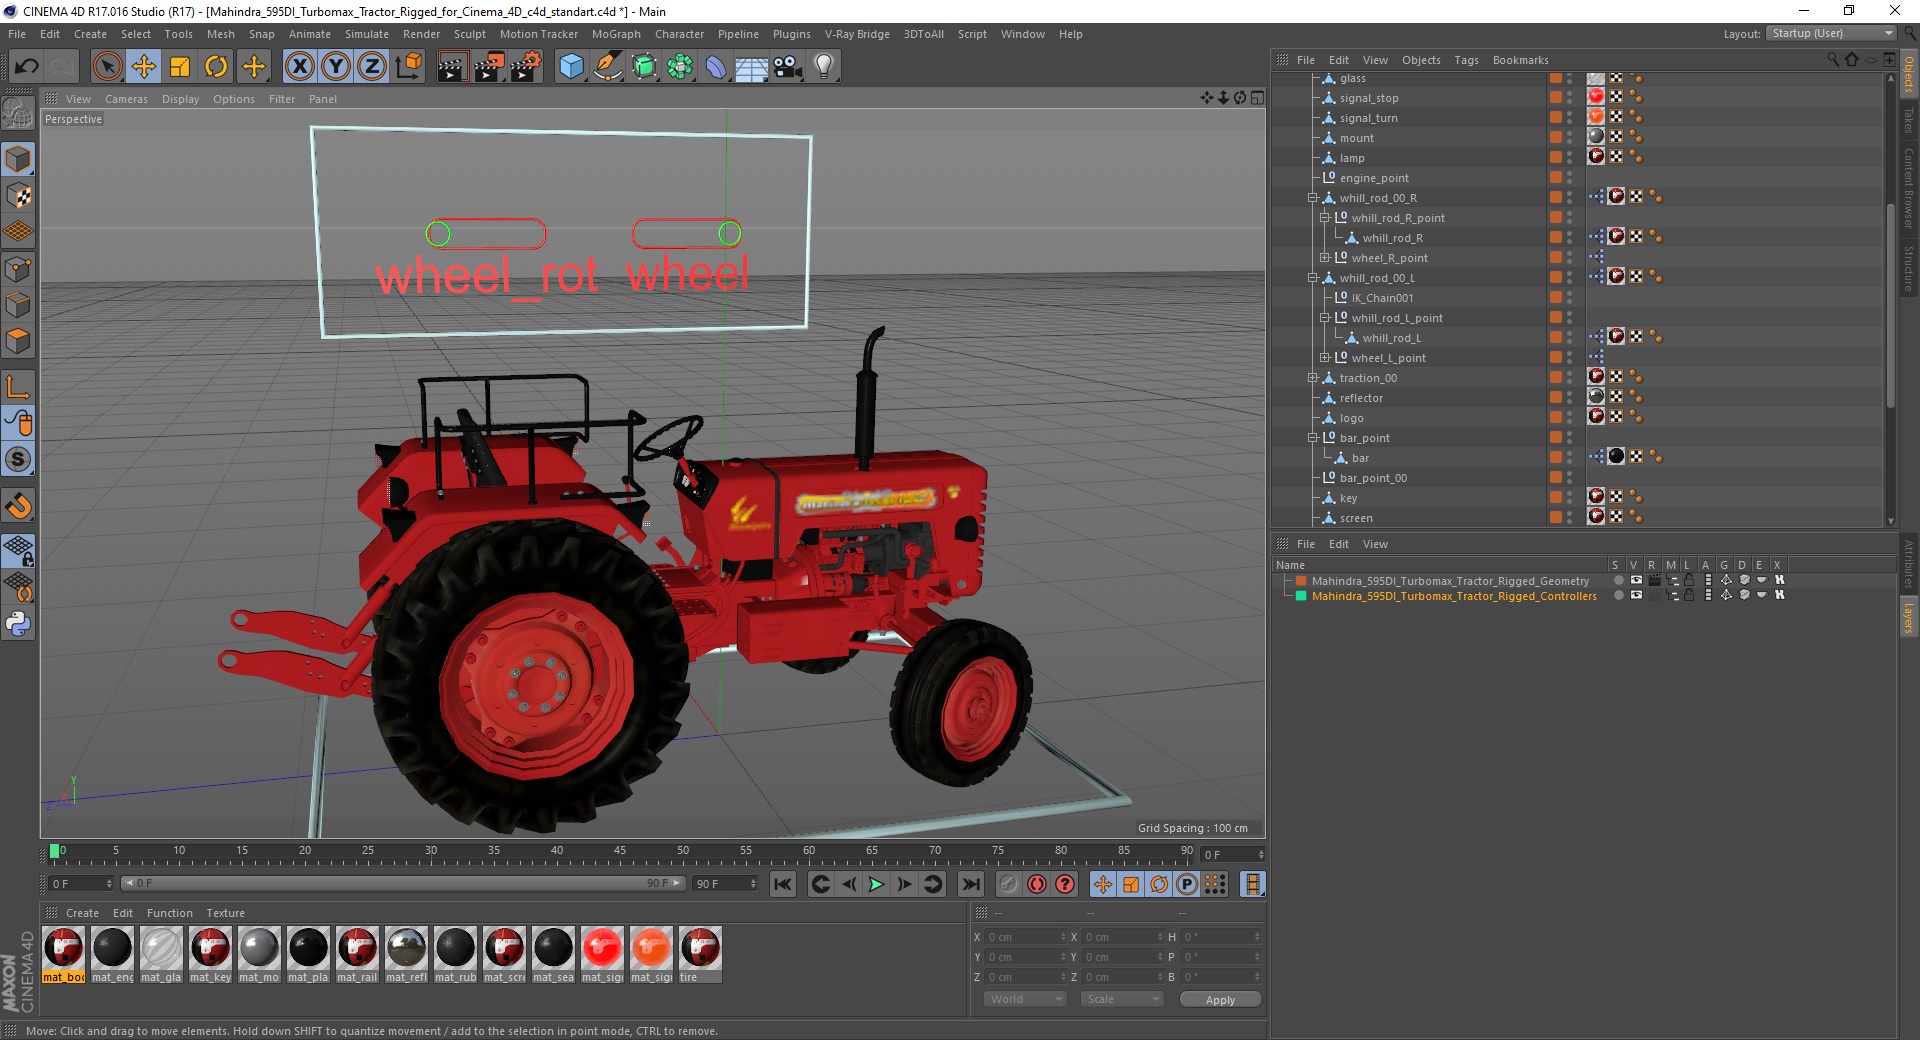Toggle Controllers layer lock
This screenshot has width=1920, height=1040.
point(1689,595)
